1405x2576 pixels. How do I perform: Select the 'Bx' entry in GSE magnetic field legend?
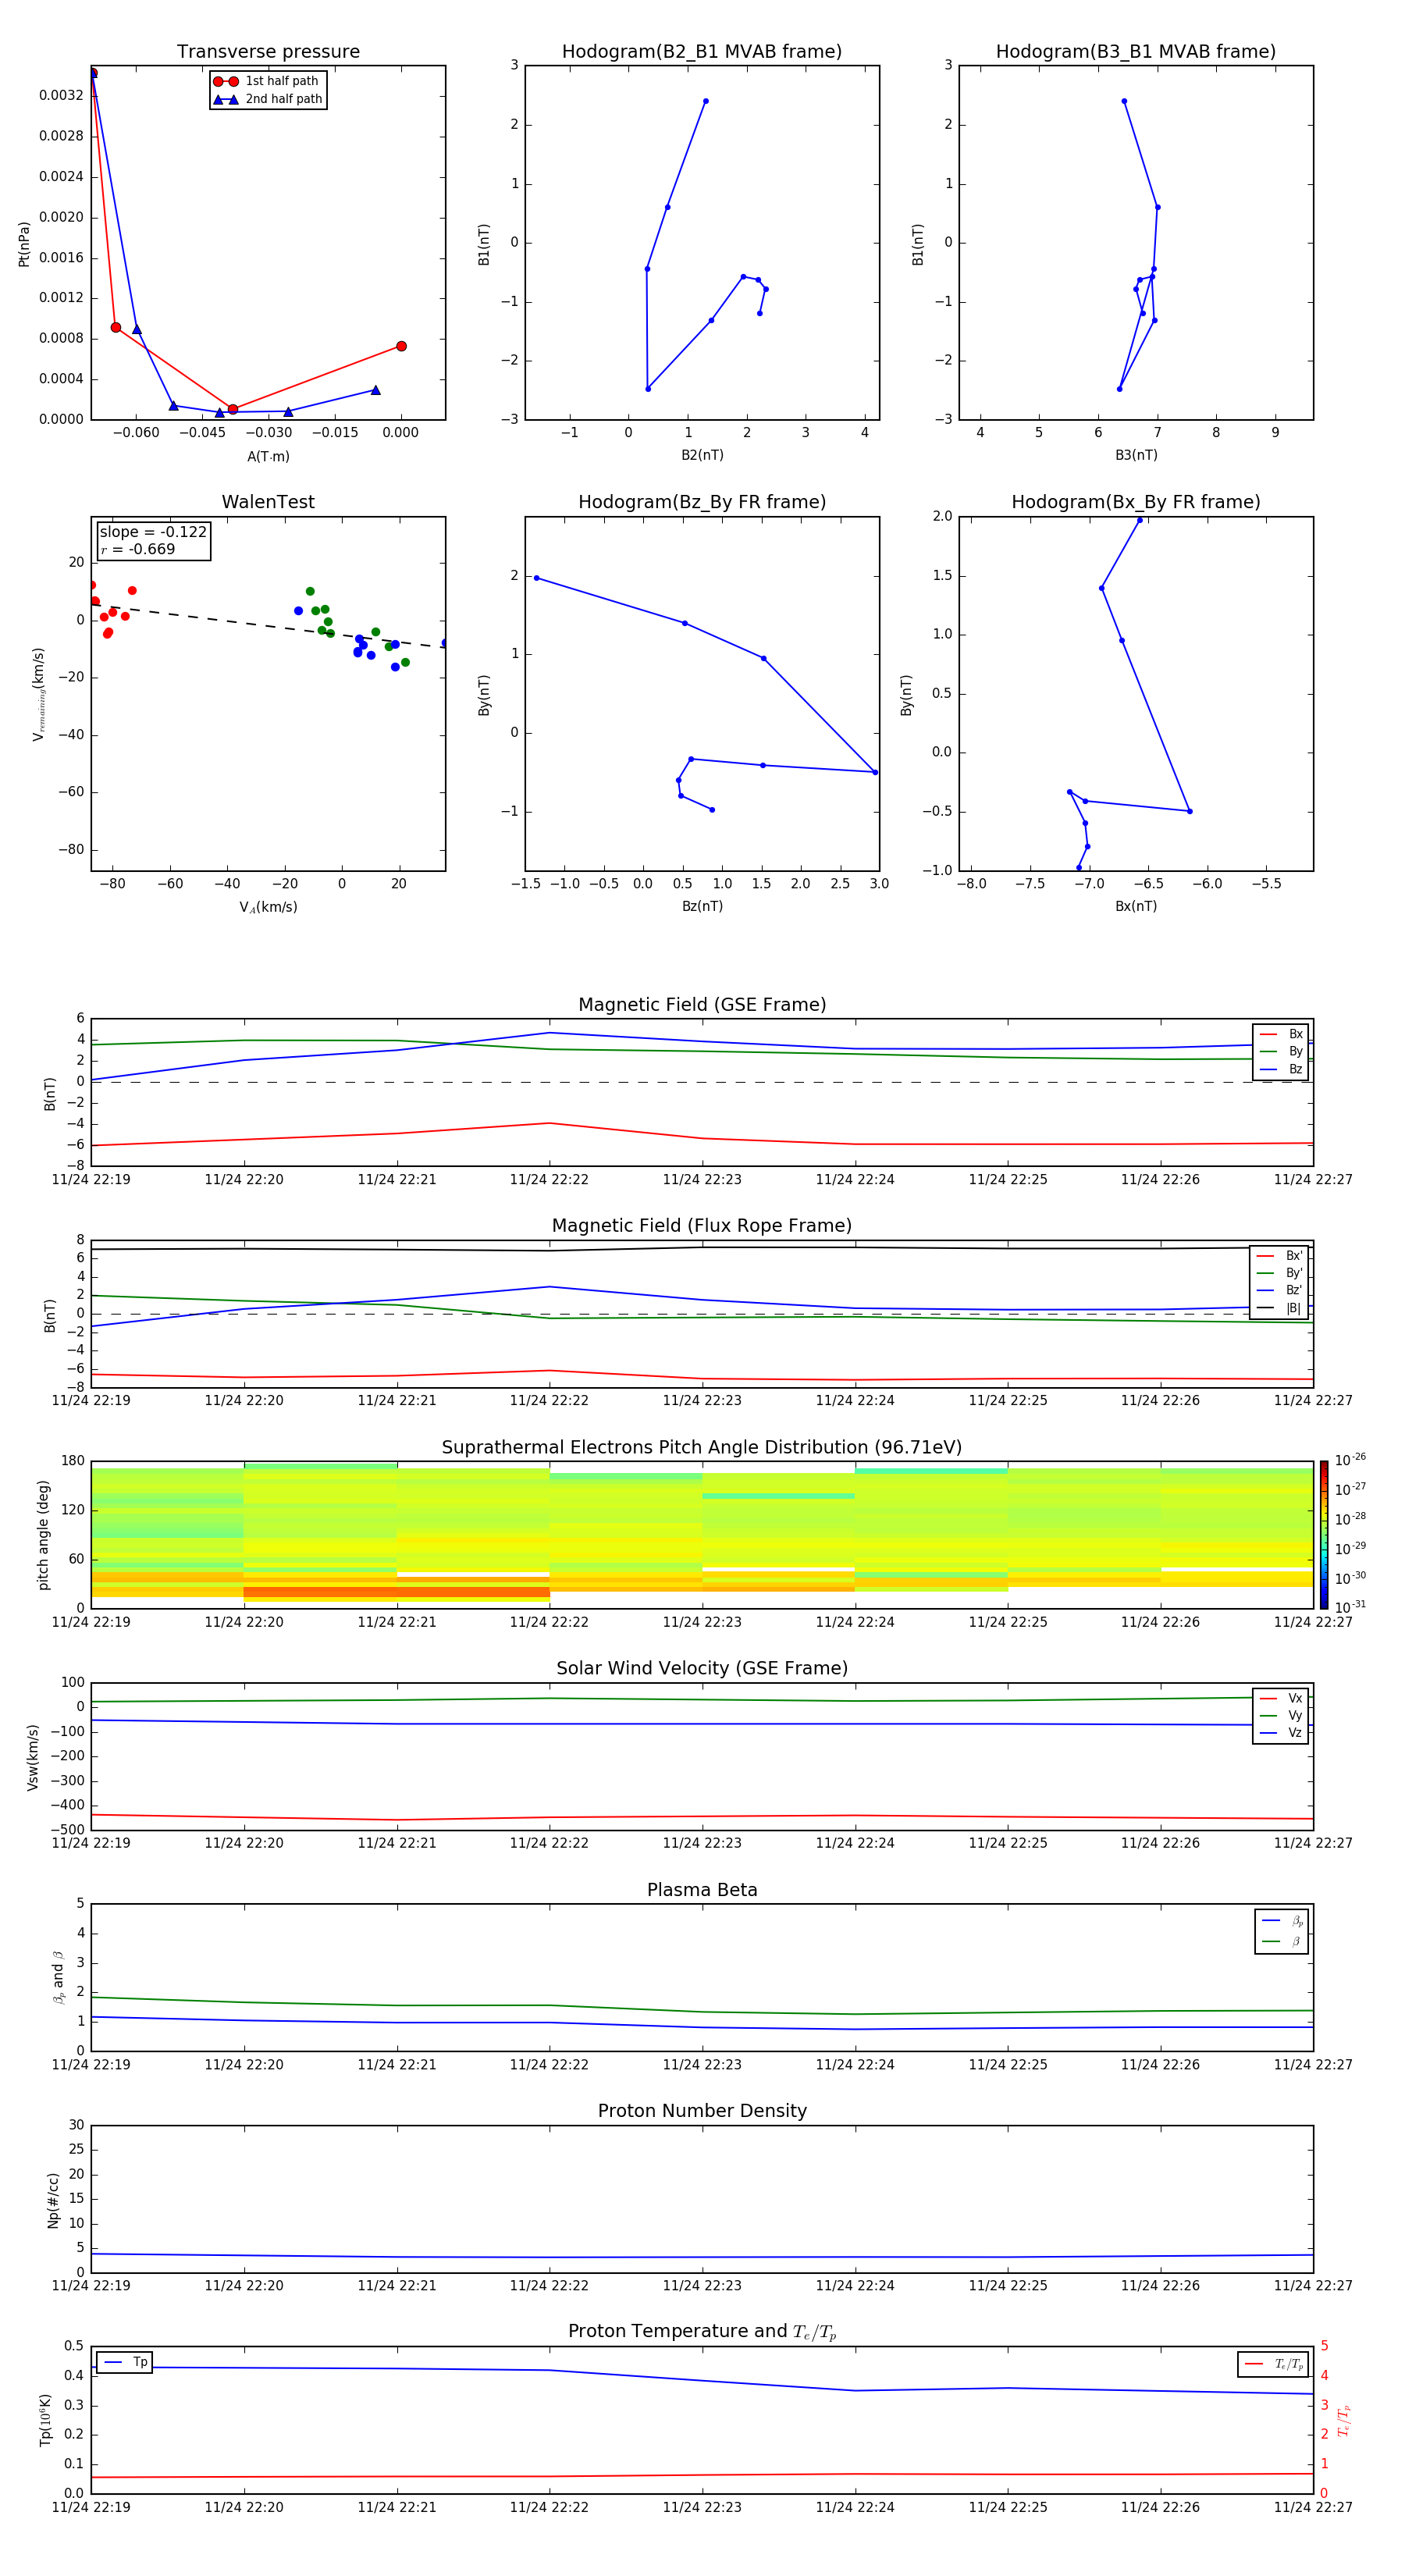[x=1281, y=1034]
